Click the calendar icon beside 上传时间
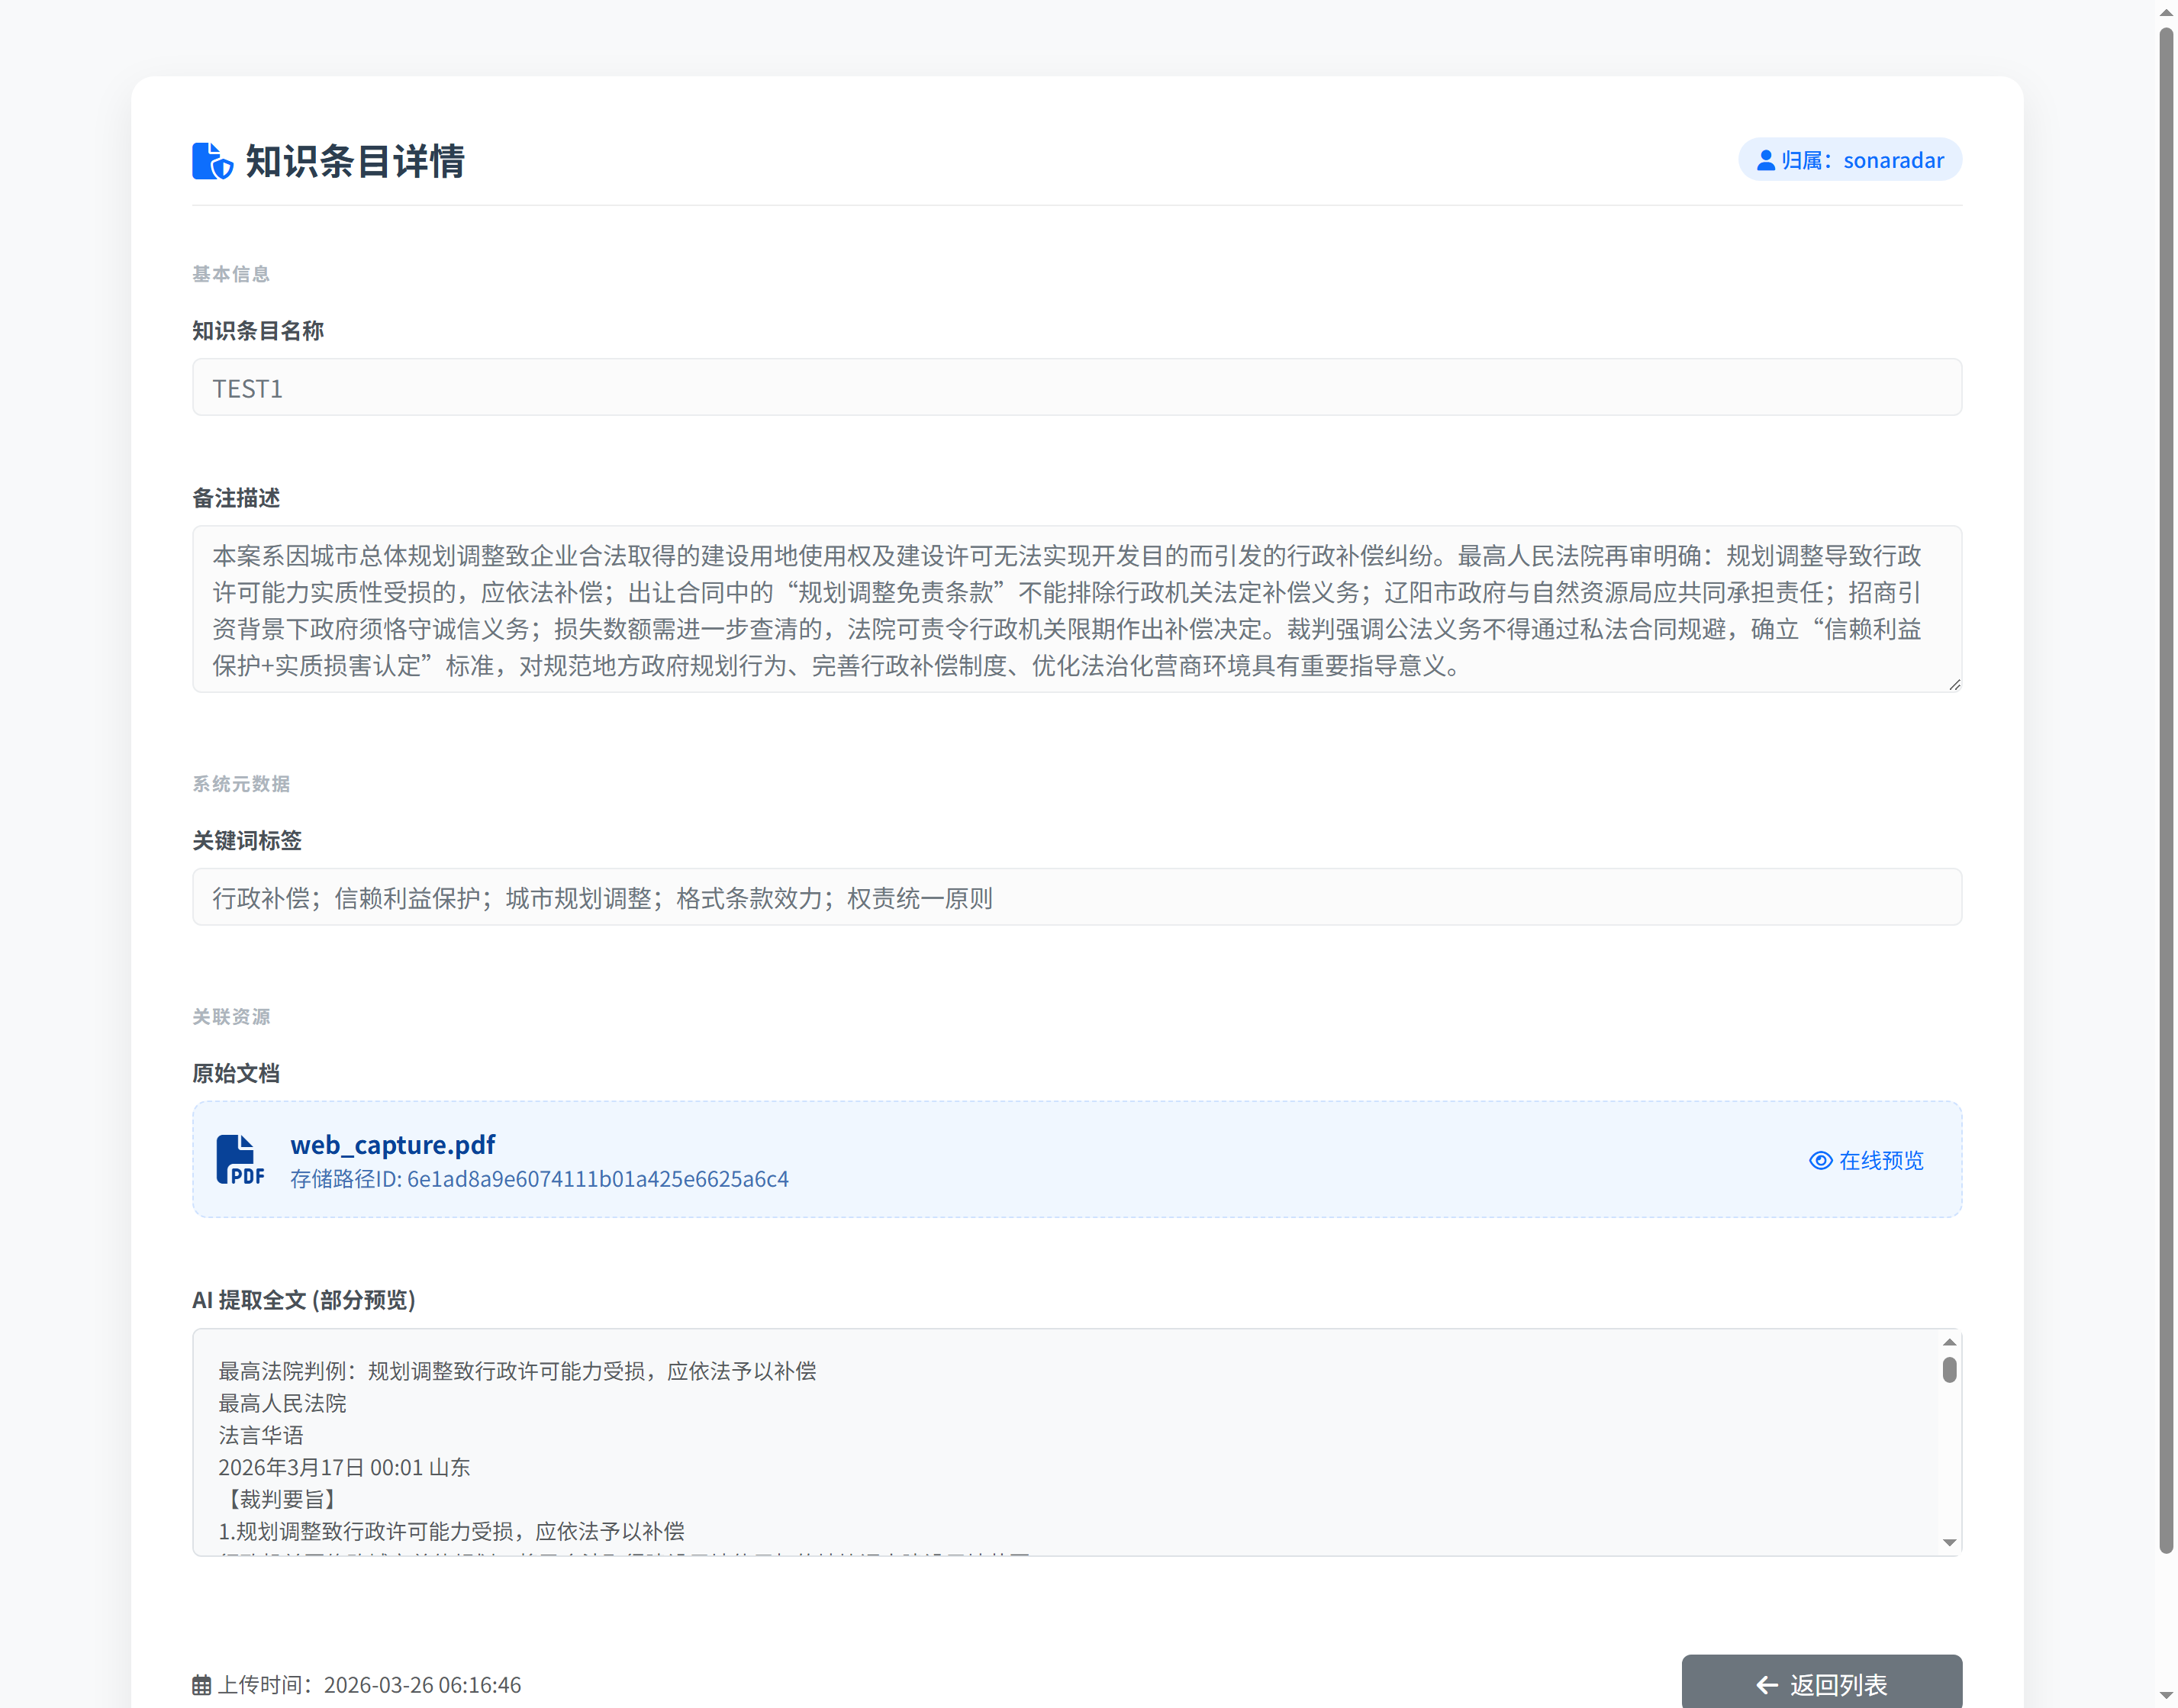The width and height of the screenshot is (2178, 1708). [201, 1684]
